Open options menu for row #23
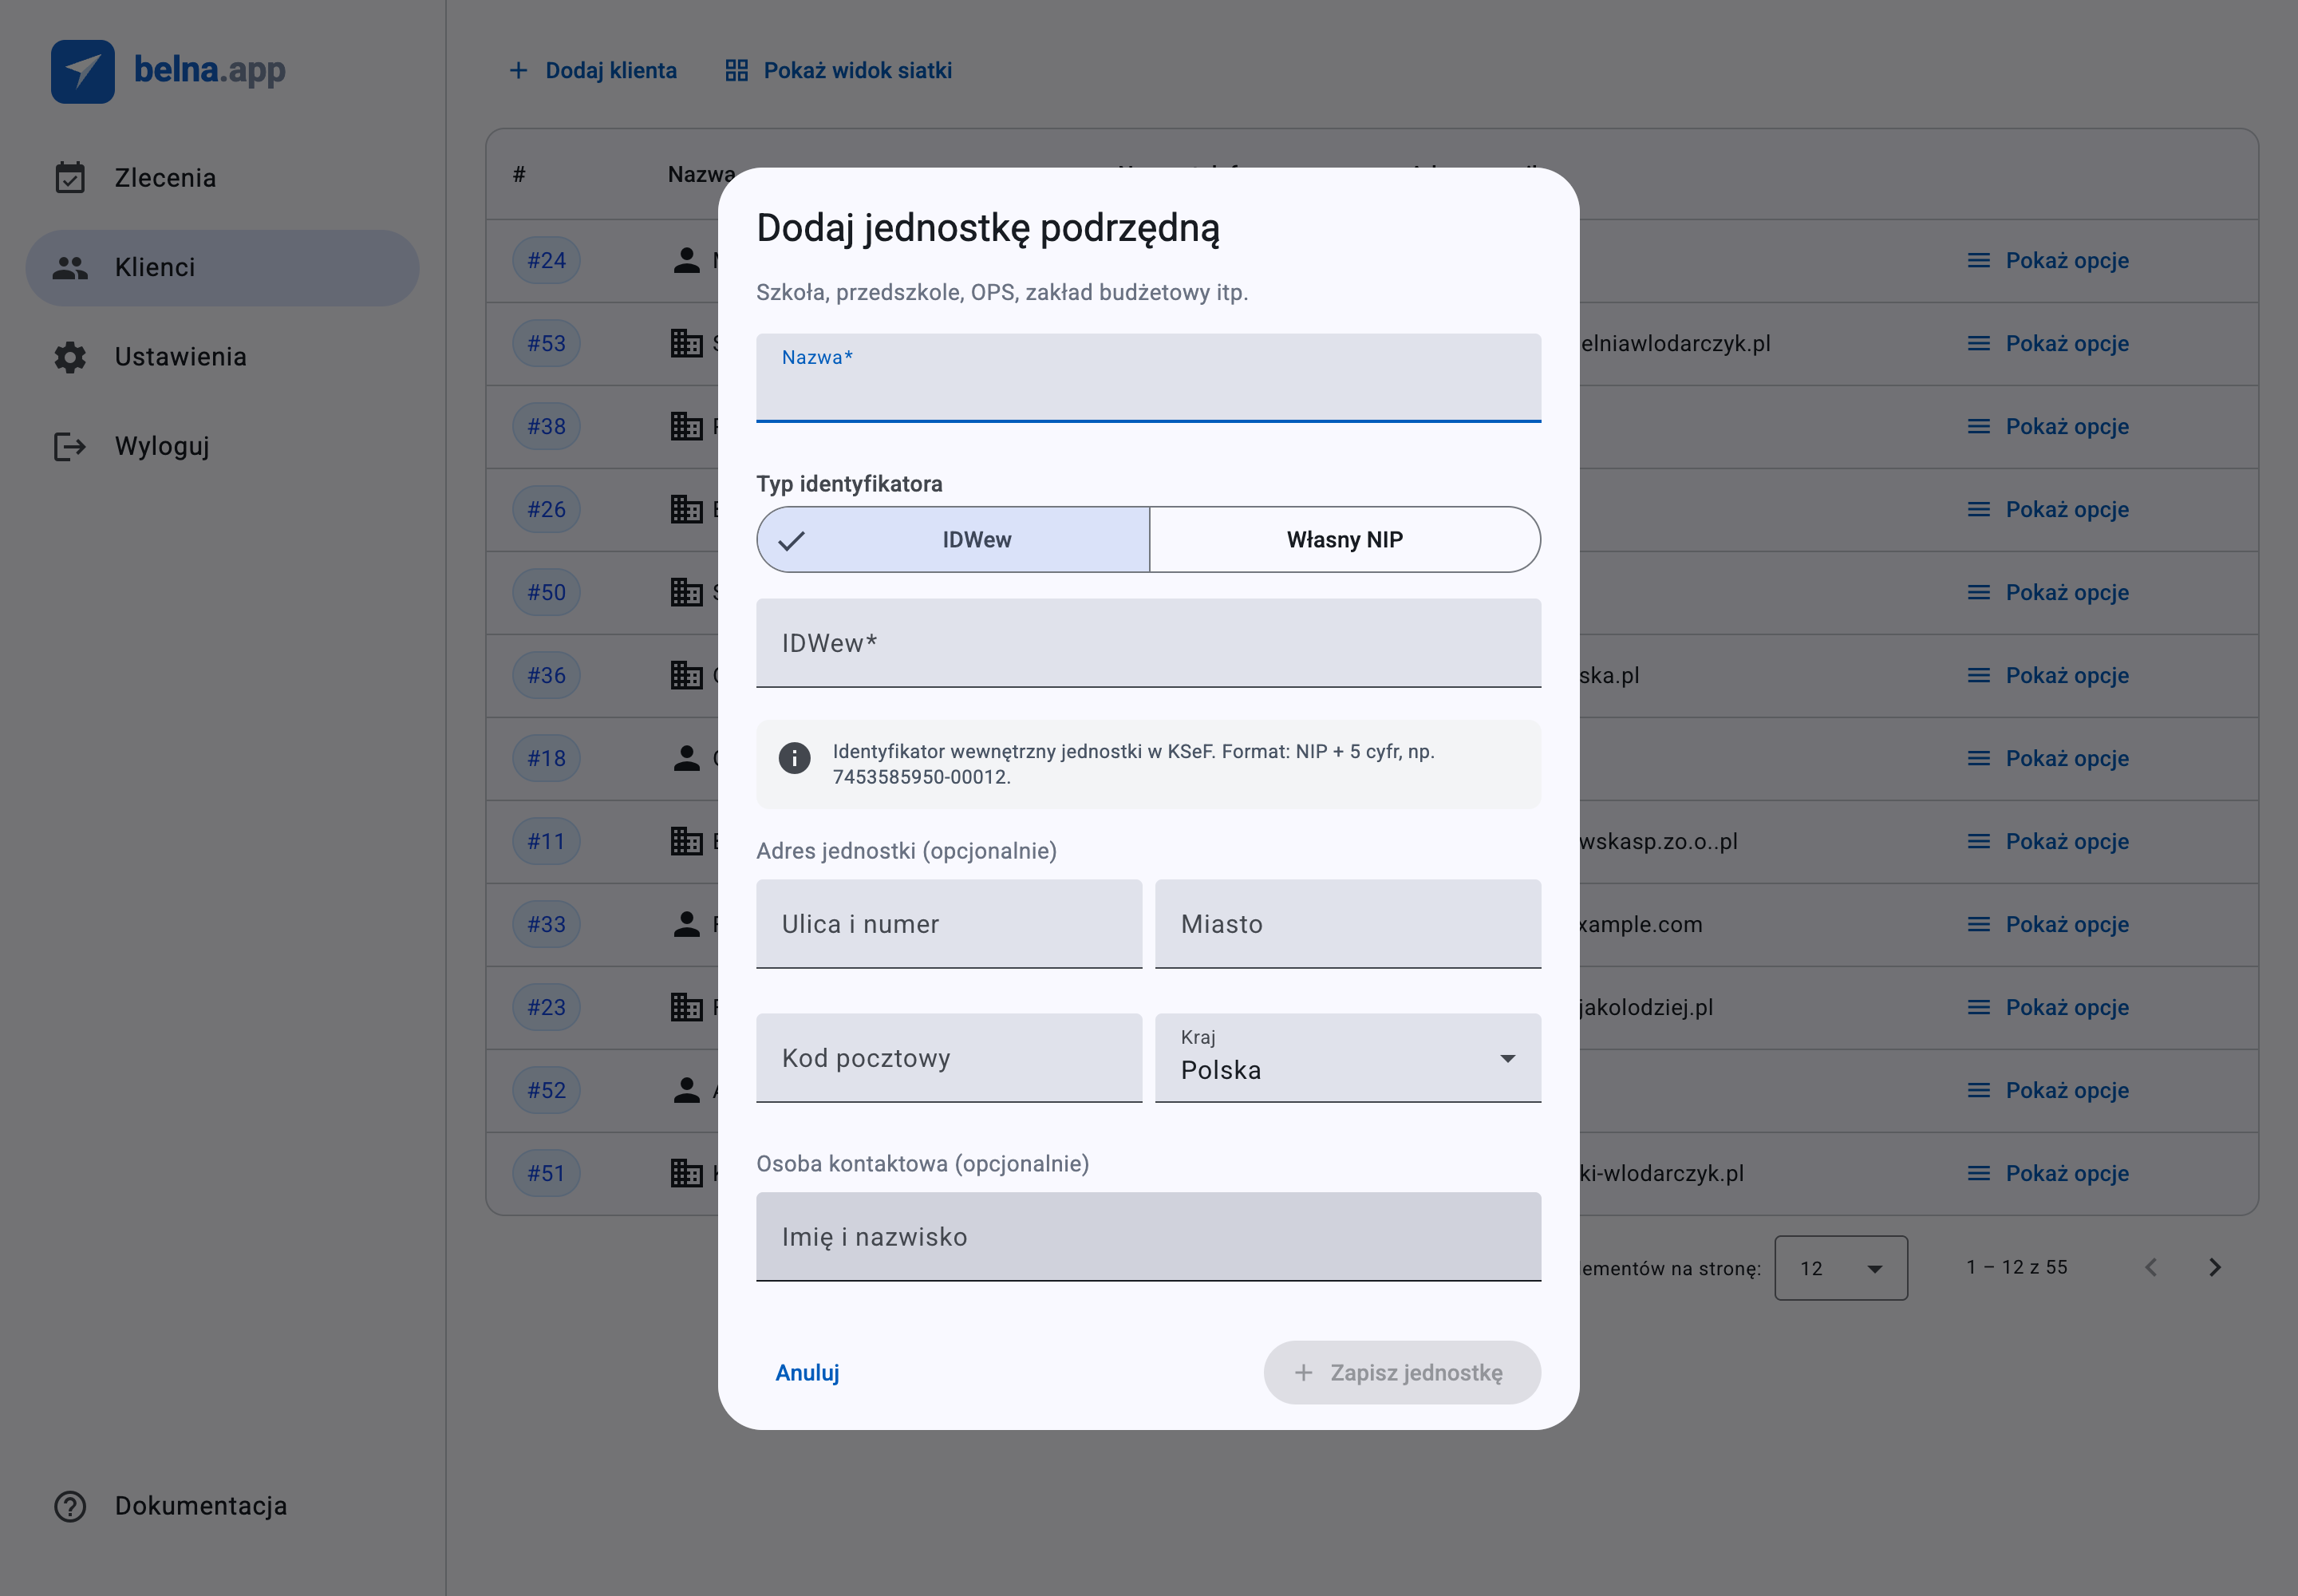 coord(2048,1008)
